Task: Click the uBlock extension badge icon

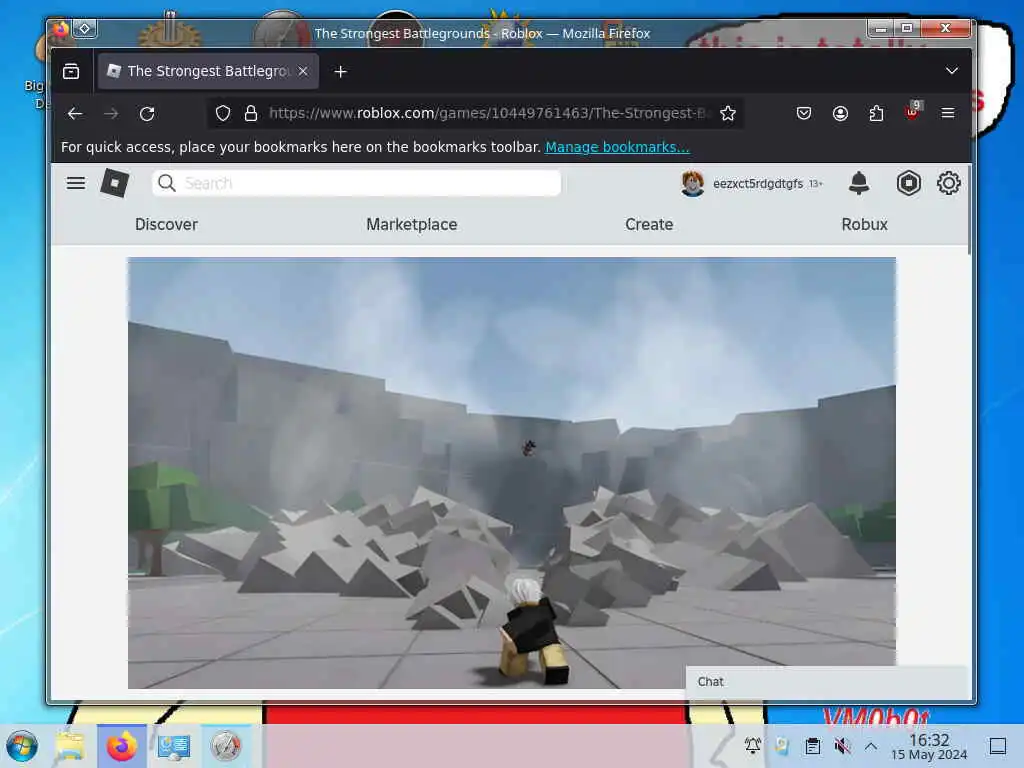Action: 913,111
